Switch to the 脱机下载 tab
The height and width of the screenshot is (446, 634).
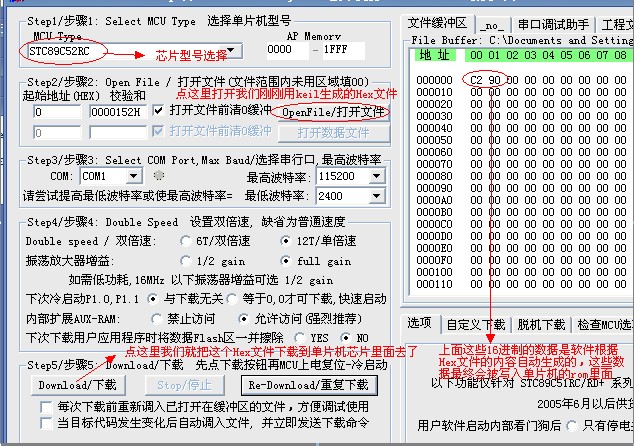[540, 324]
